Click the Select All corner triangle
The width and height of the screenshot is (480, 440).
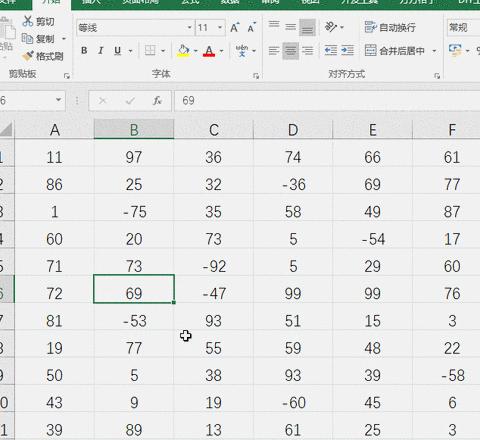(7, 129)
